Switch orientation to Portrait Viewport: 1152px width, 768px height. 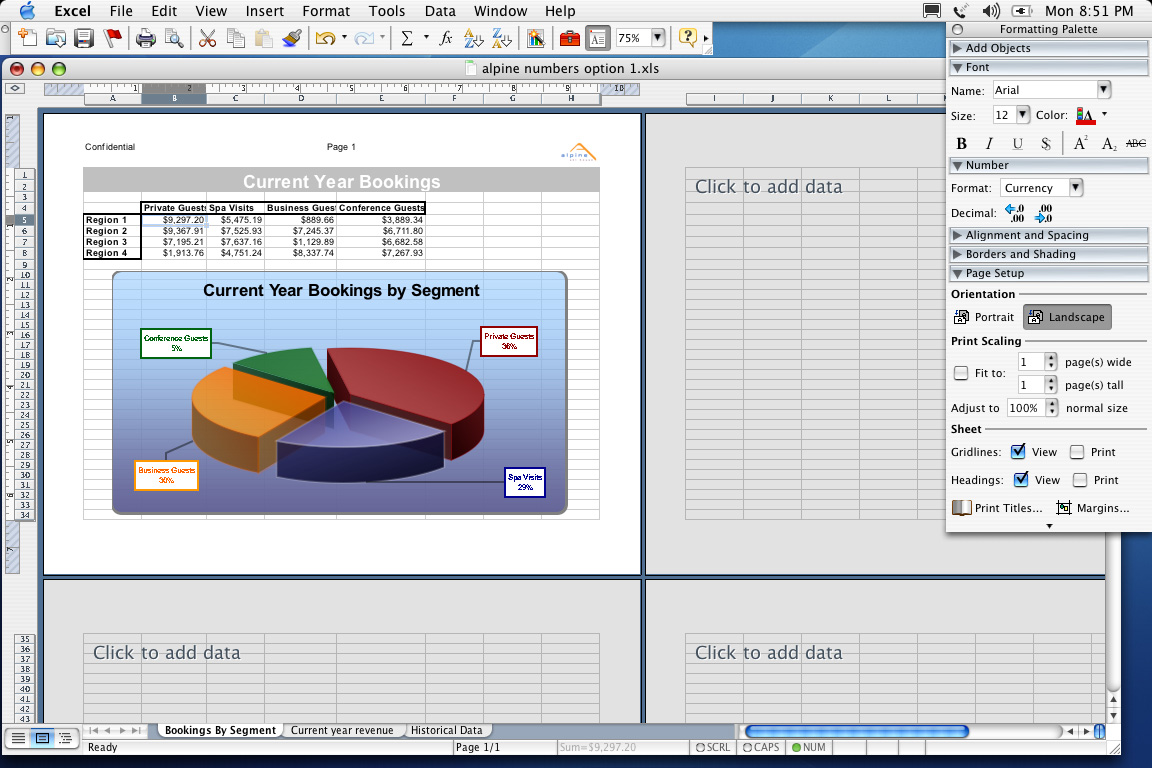983,317
